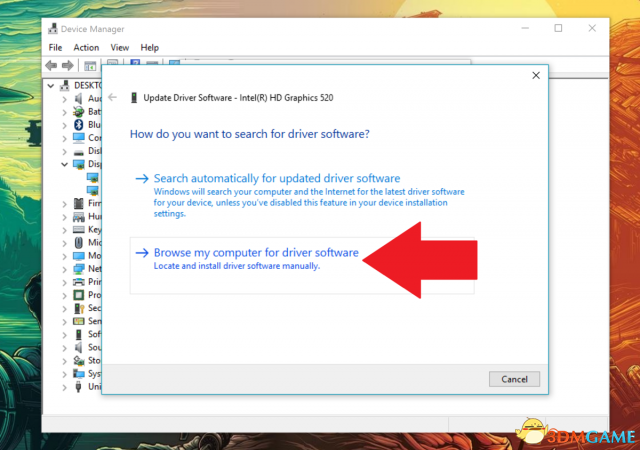Maximize the Device Manager window

click(x=558, y=28)
